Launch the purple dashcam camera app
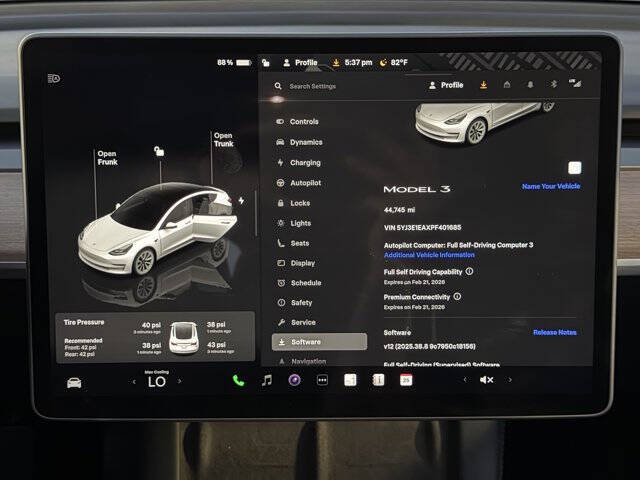This screenshot has width=640, height=480. (x=295, y=380)
